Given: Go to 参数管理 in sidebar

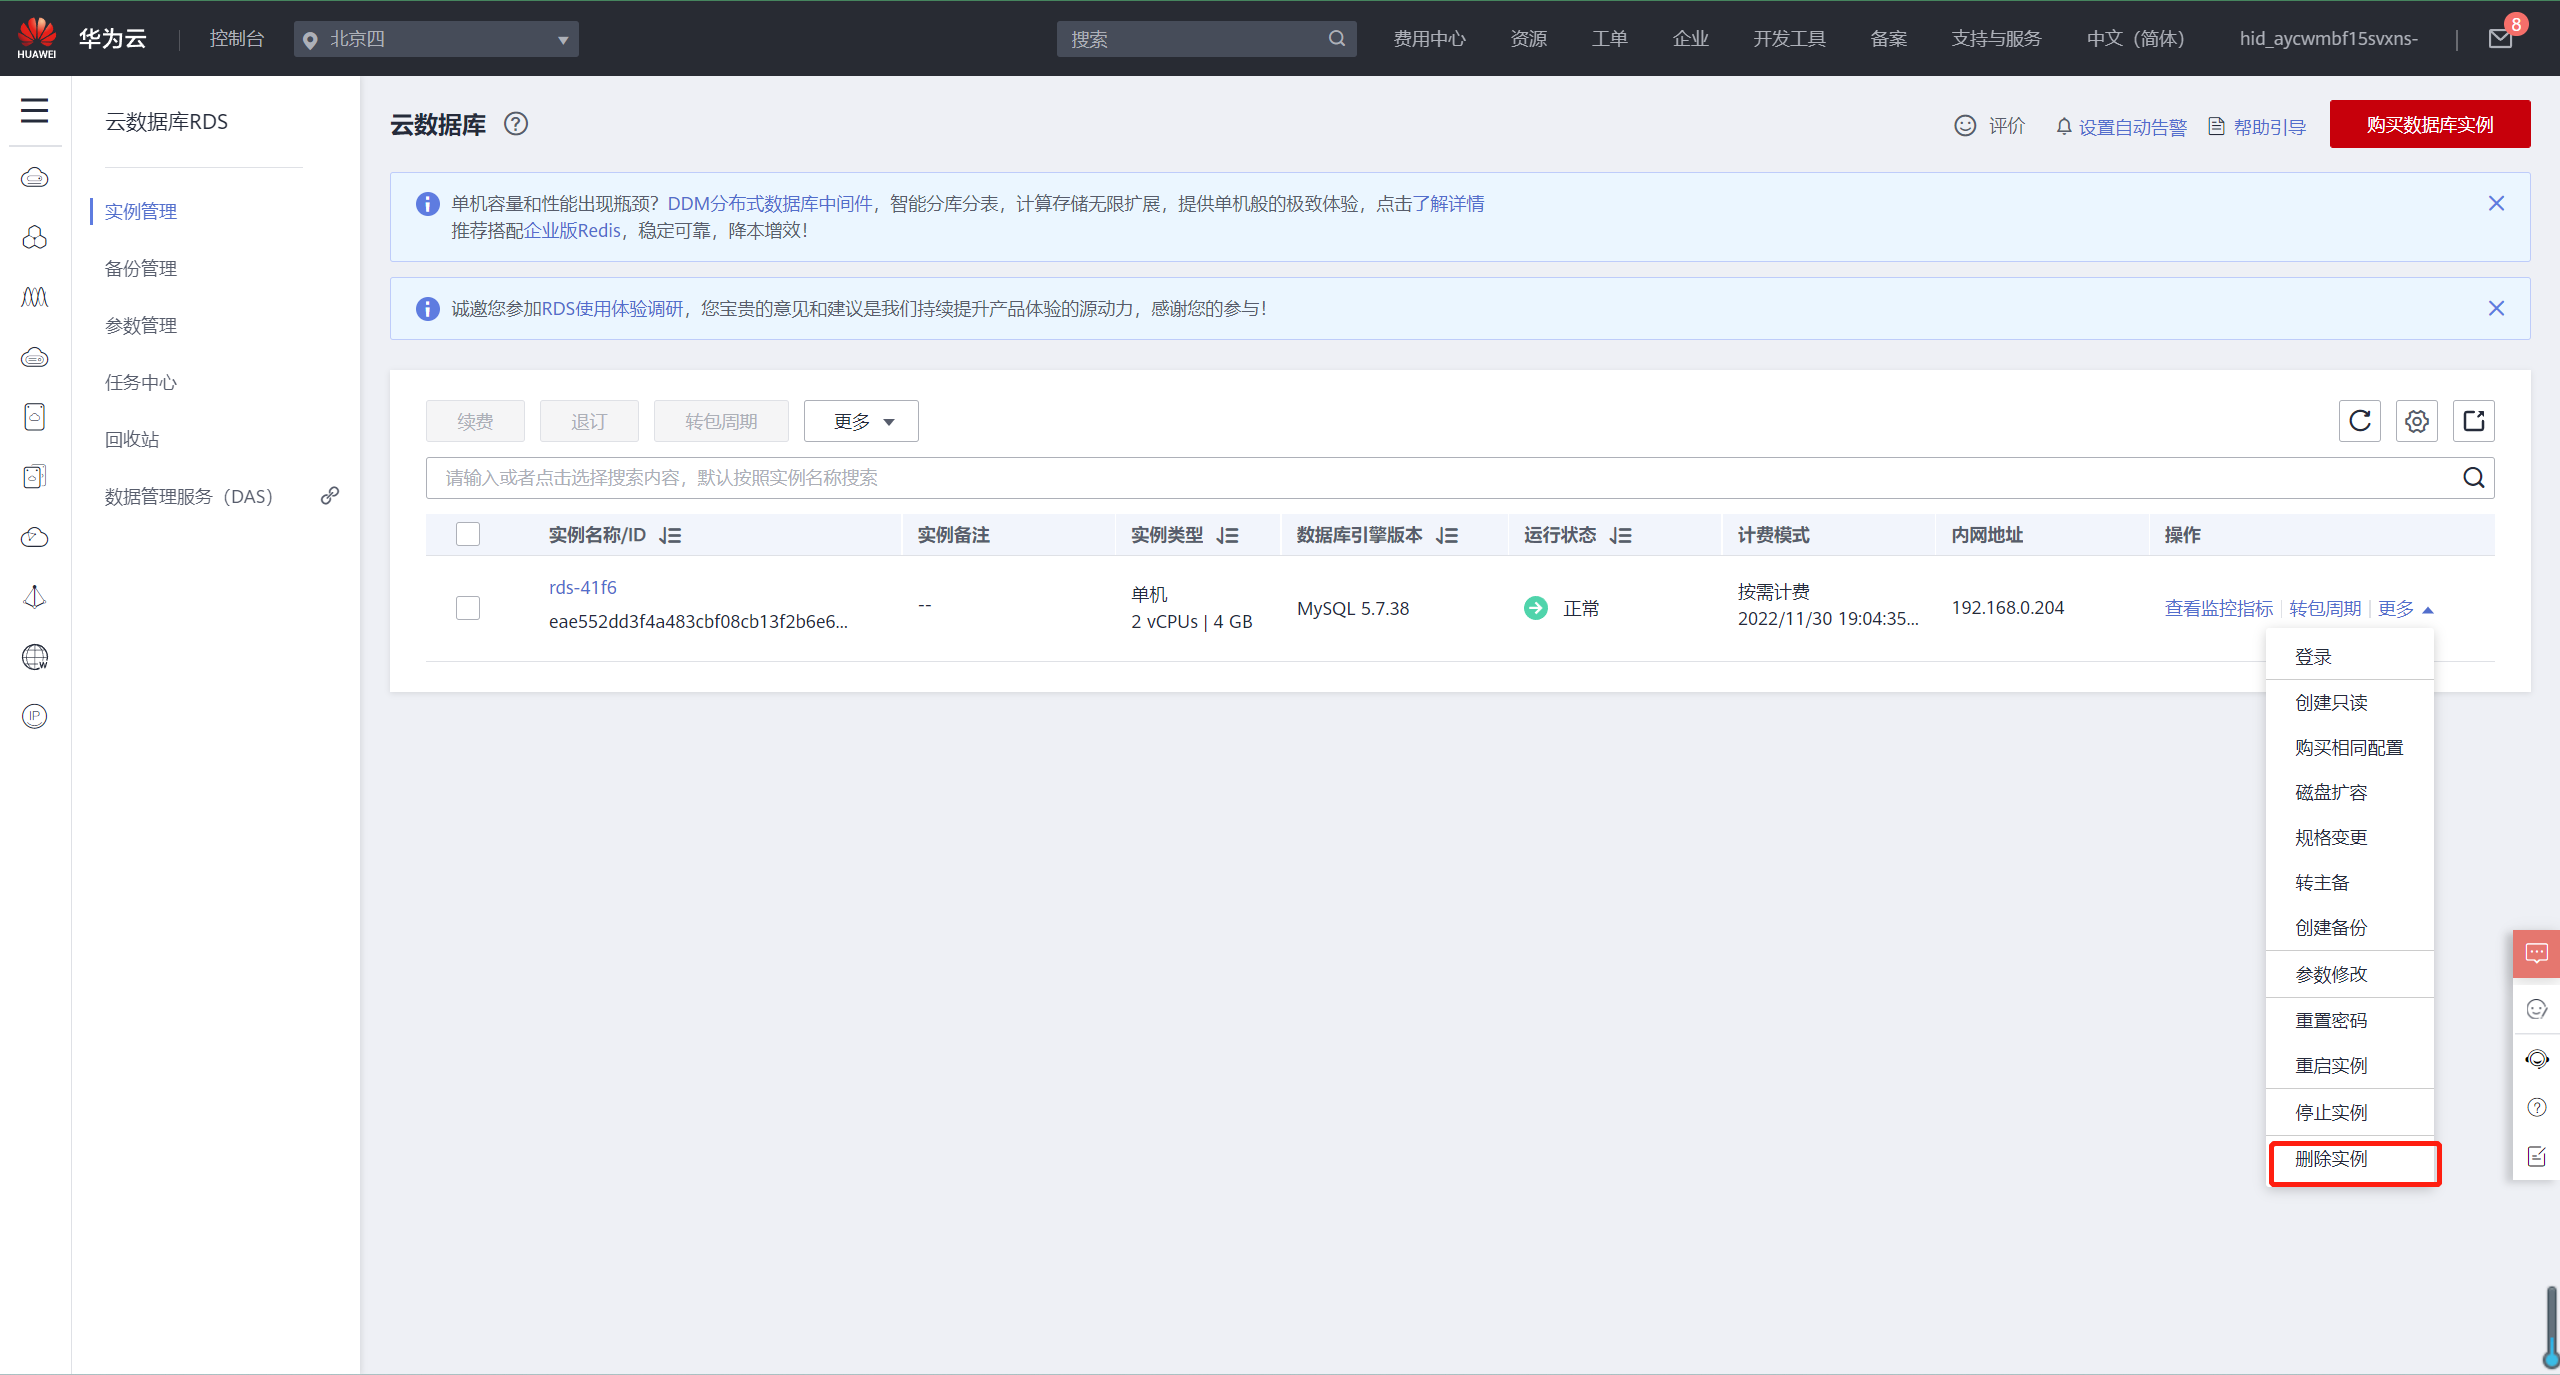Looking at the screenshot, I should [x=141, y=326].
